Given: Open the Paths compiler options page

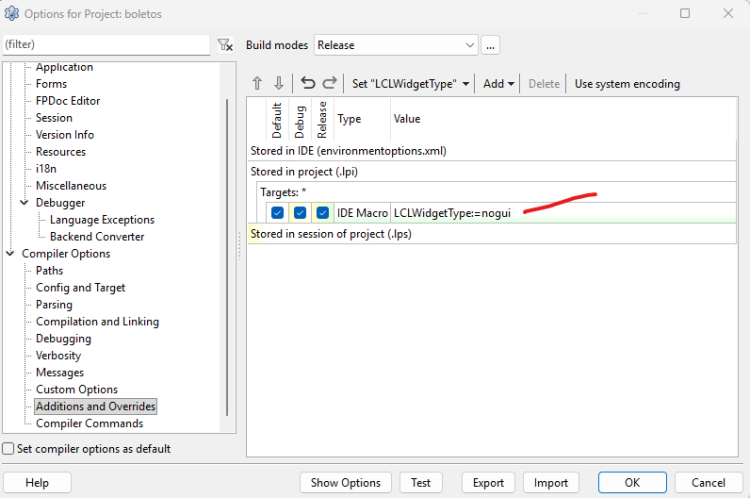Looking at the screenshot, I should point(49,270).
